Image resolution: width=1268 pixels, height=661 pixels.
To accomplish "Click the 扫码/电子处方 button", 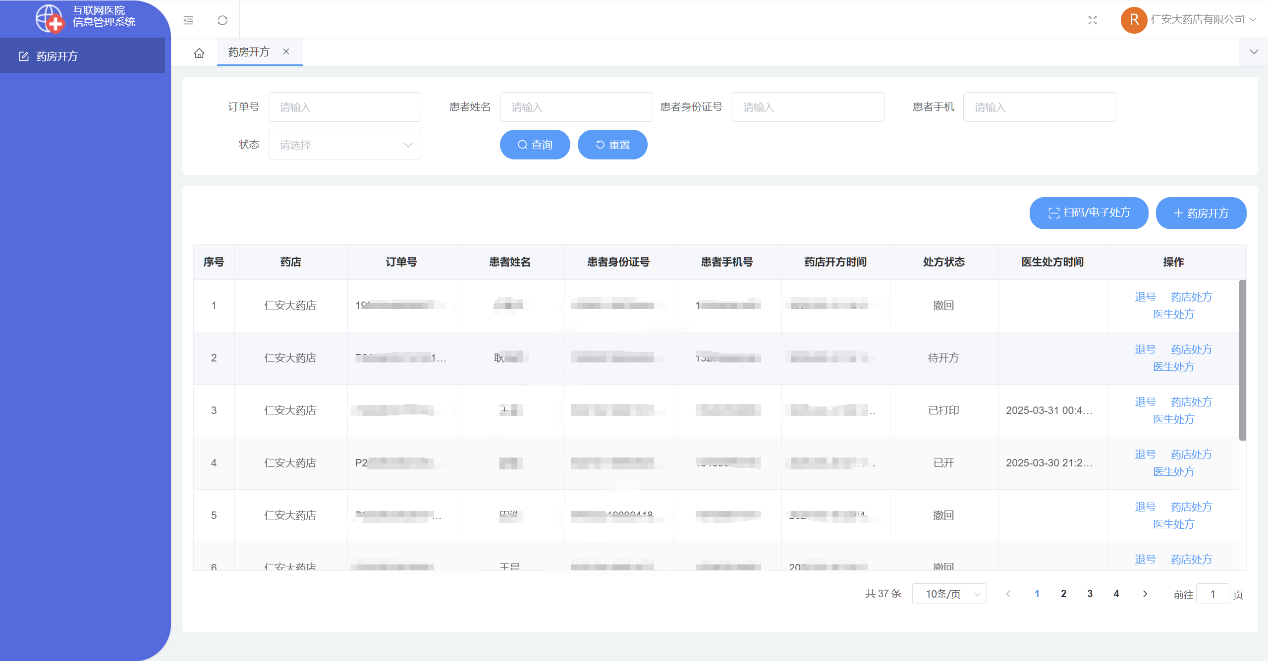I will (x=1089, y=213).
